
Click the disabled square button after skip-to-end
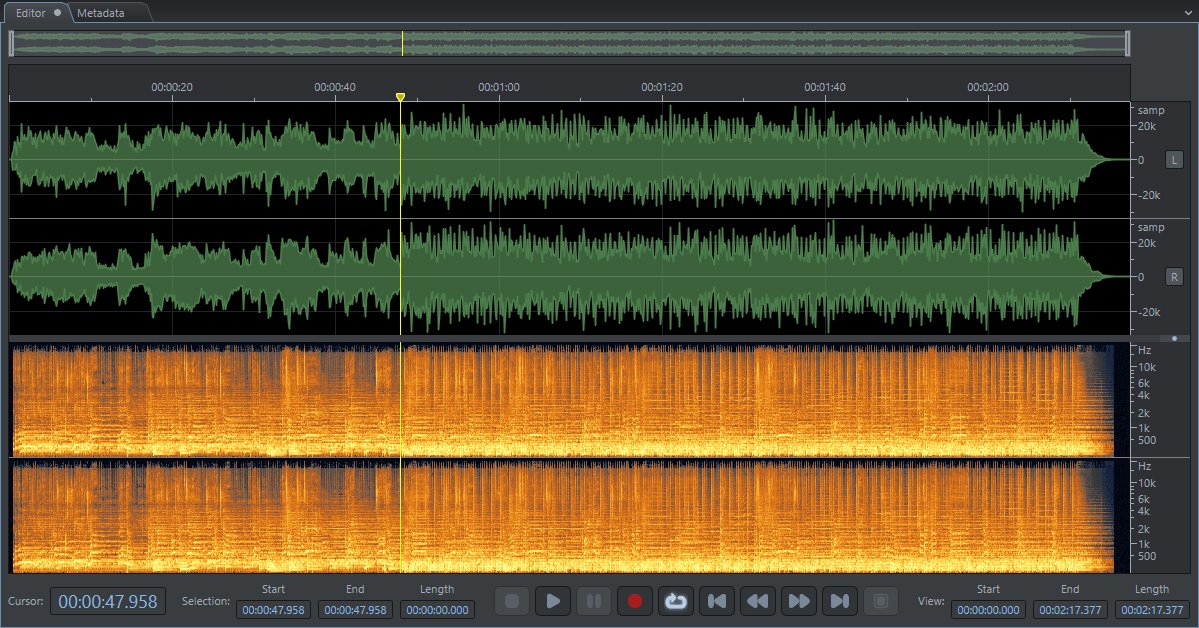coord(880,601)
